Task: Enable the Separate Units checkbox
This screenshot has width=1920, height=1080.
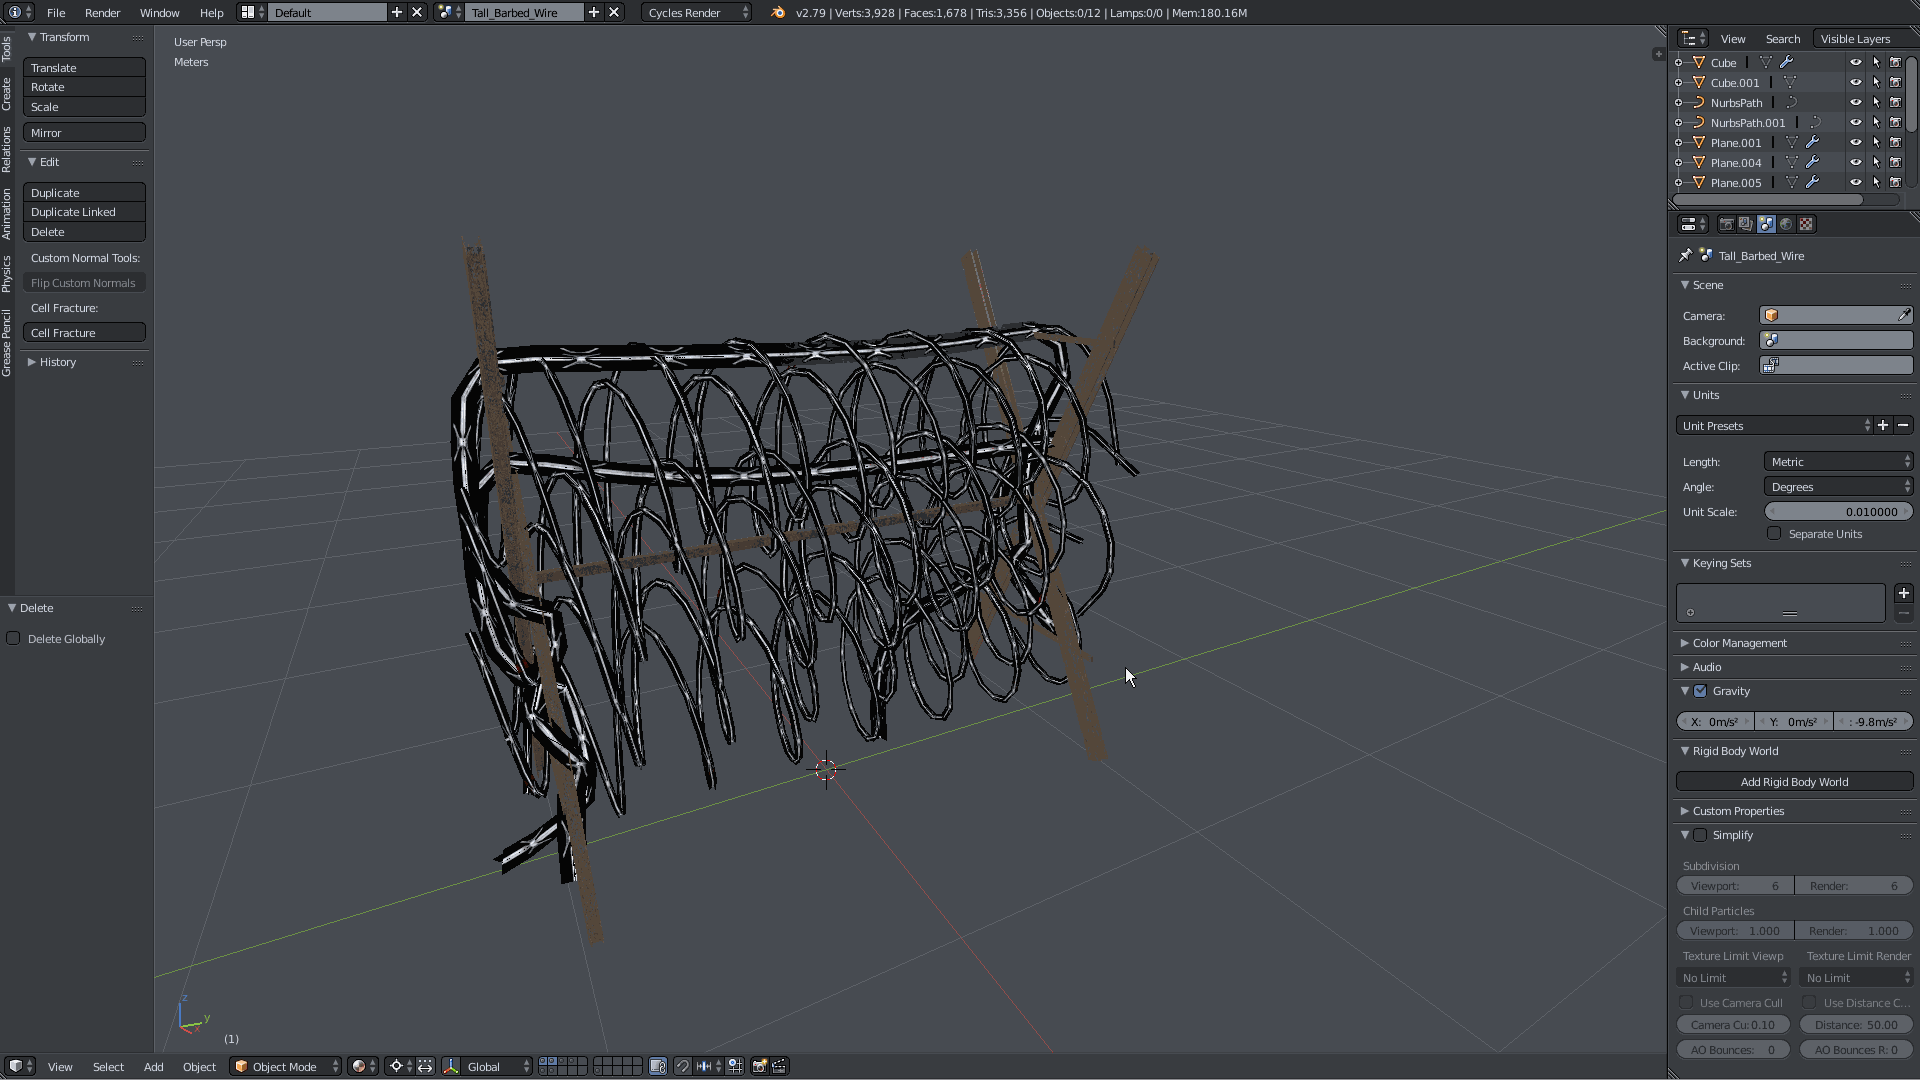Action: tap(1774, 534)
